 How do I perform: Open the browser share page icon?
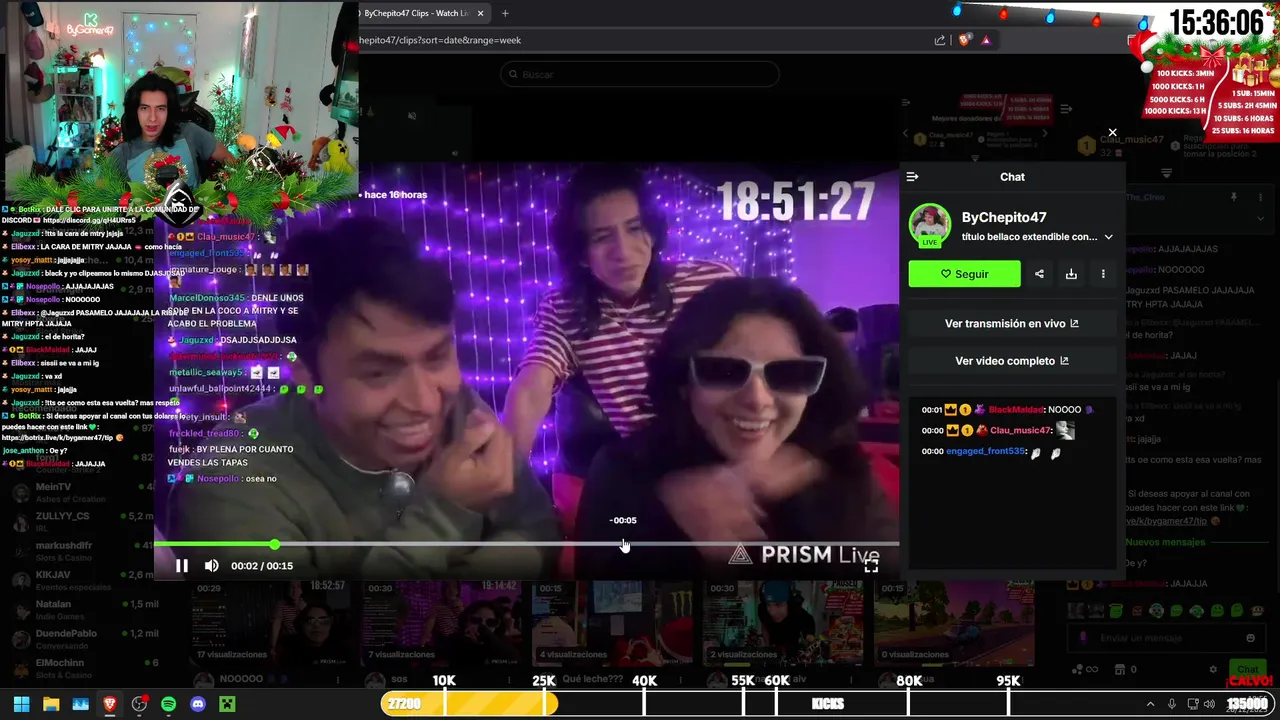940,40
